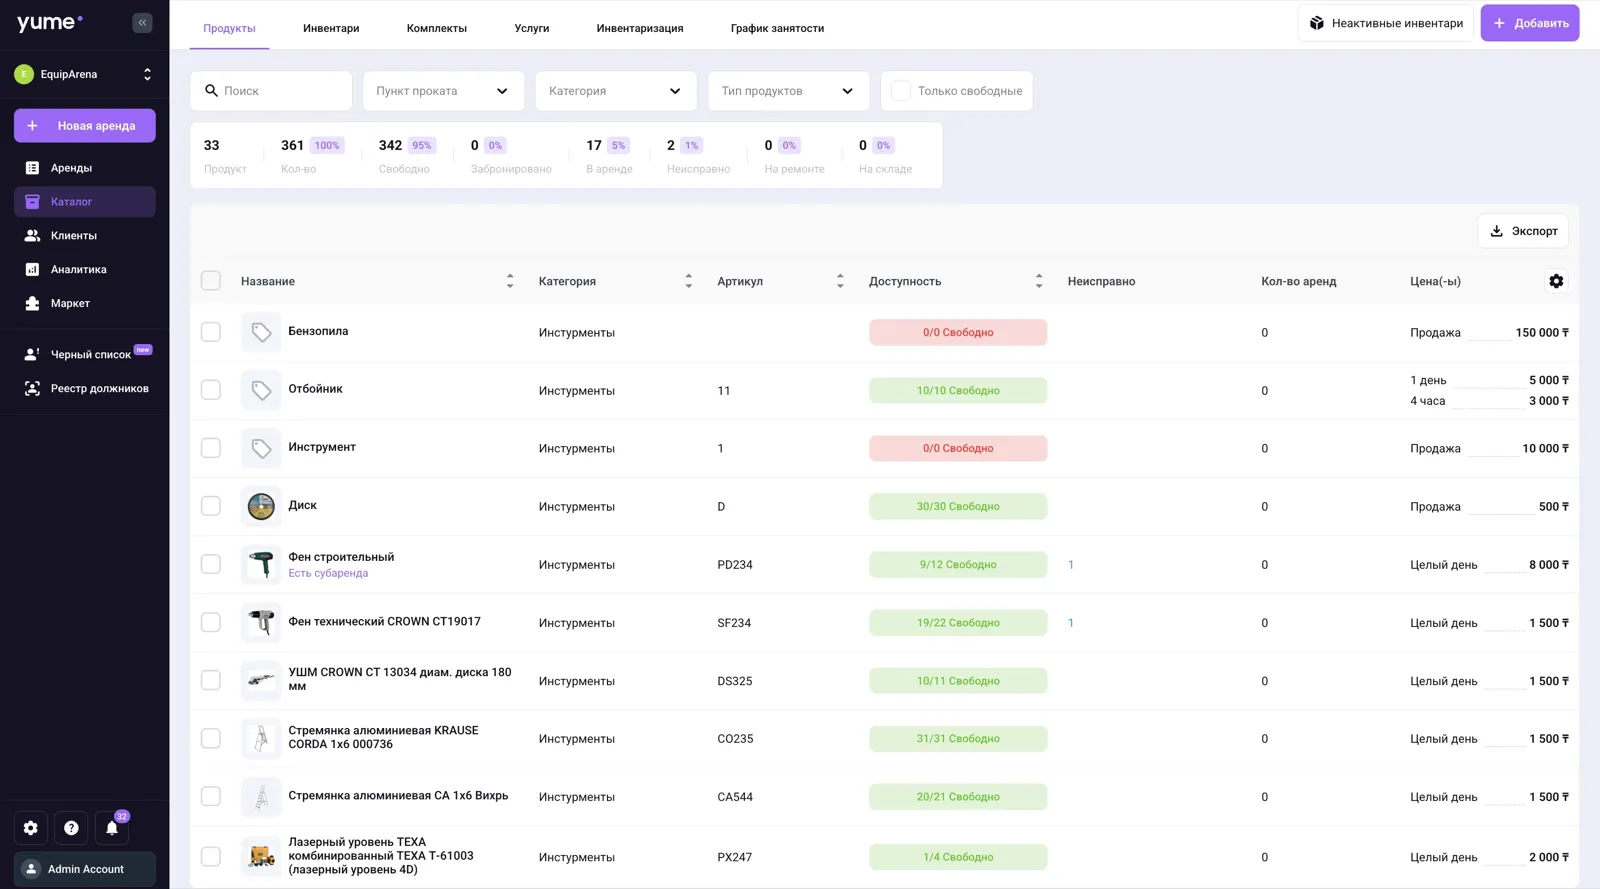This screenshot has width=1600, height=889.
Task: Click the 342 Свободно statistic
Action: click(x=406, y=155)
